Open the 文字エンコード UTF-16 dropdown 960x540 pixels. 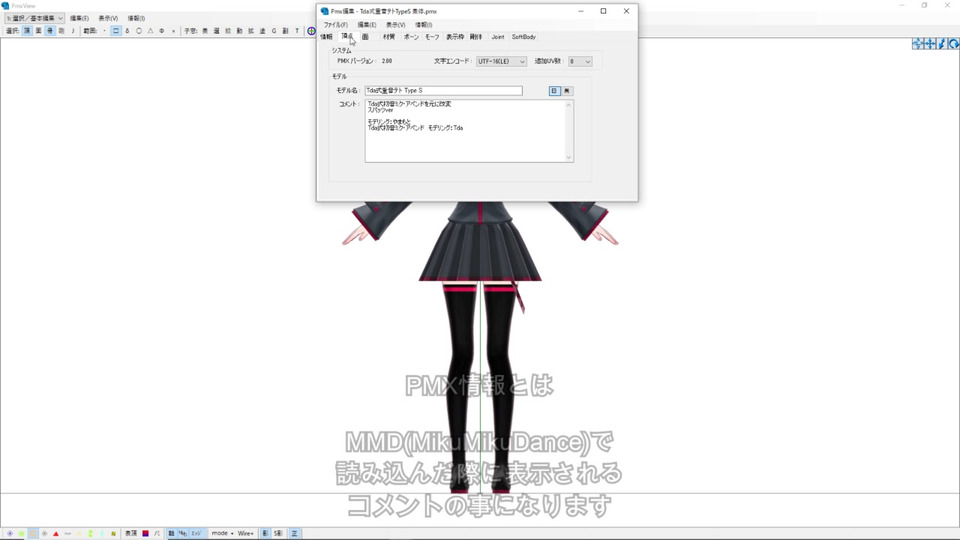tap(501, 61)
